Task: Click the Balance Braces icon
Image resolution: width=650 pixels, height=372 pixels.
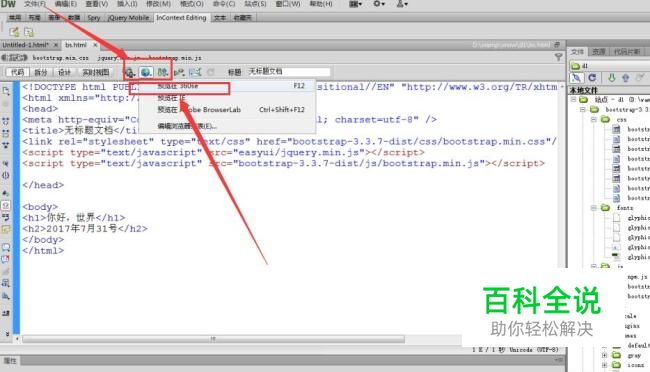Action: click(6, 175)
